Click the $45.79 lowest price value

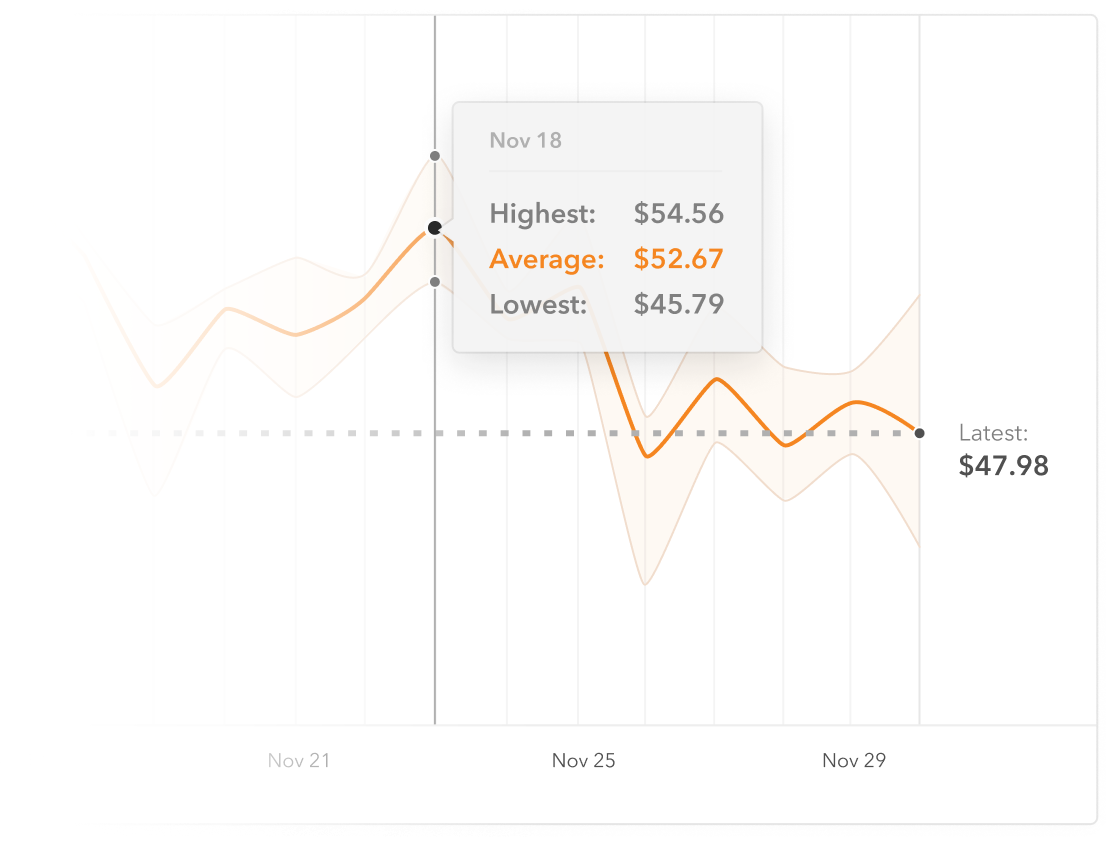678,304
